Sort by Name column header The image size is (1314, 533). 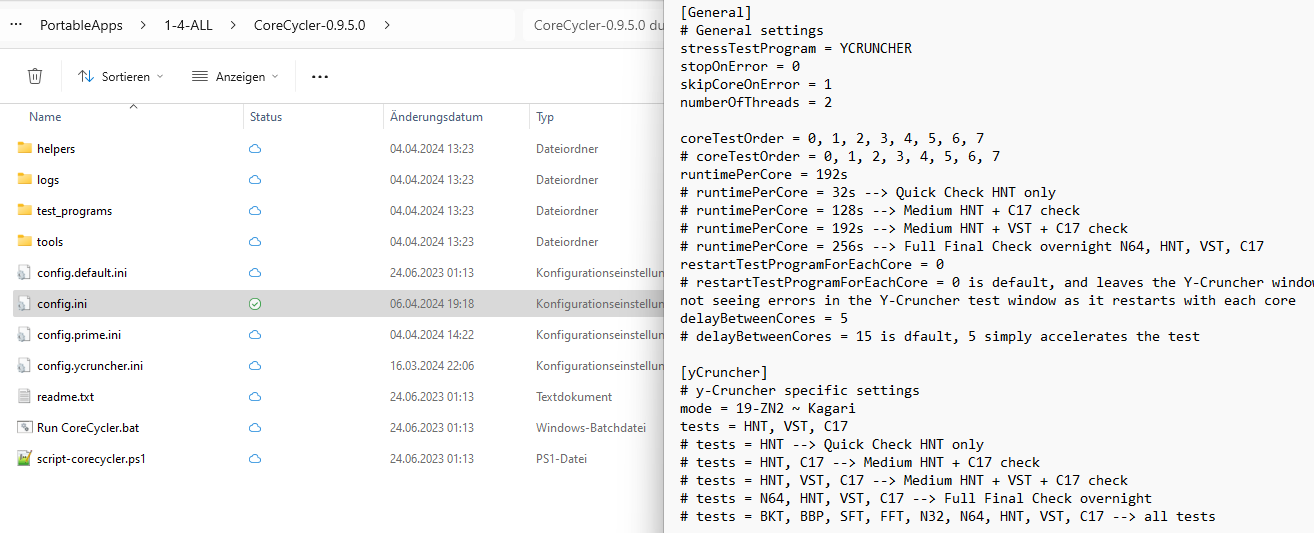tap(45, 117)
